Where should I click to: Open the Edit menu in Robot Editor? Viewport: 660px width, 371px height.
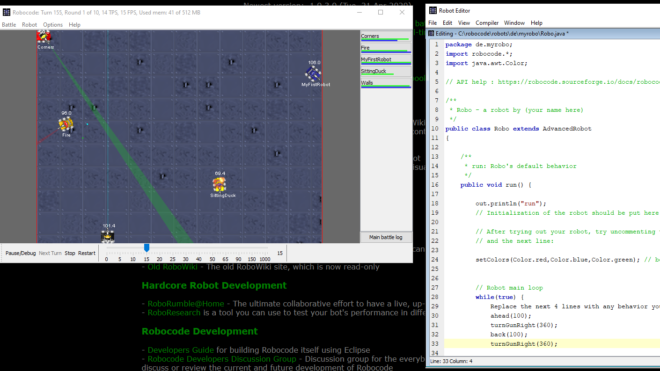coord(447,23)
